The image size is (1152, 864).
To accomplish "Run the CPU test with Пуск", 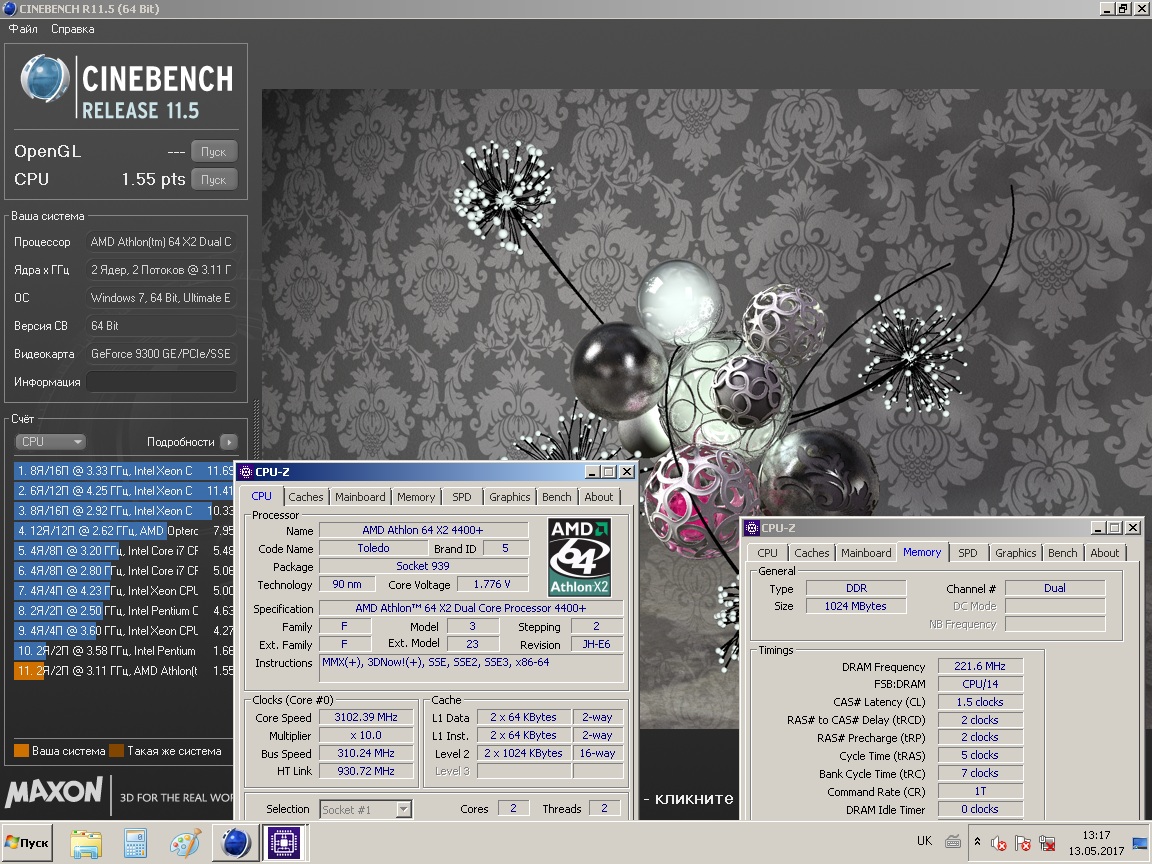I will [x=214, y=179].
